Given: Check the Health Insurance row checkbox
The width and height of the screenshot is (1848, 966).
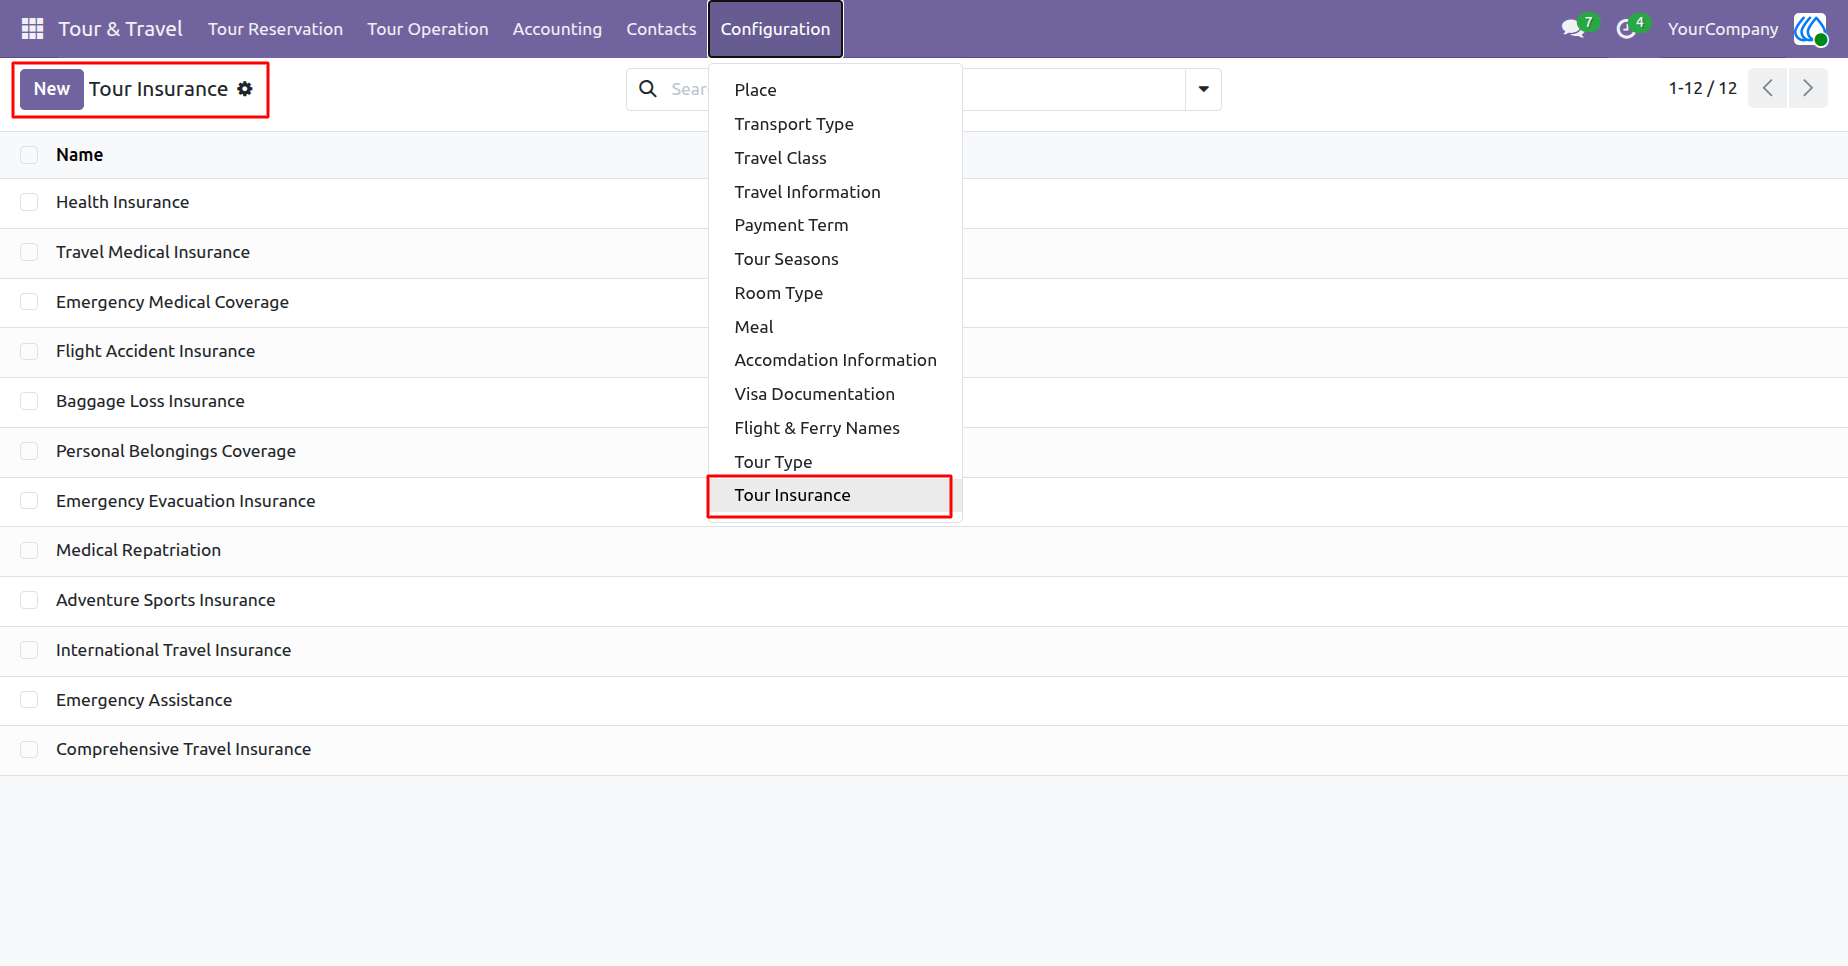Looking at the screenshot, I should coord(29,202).
